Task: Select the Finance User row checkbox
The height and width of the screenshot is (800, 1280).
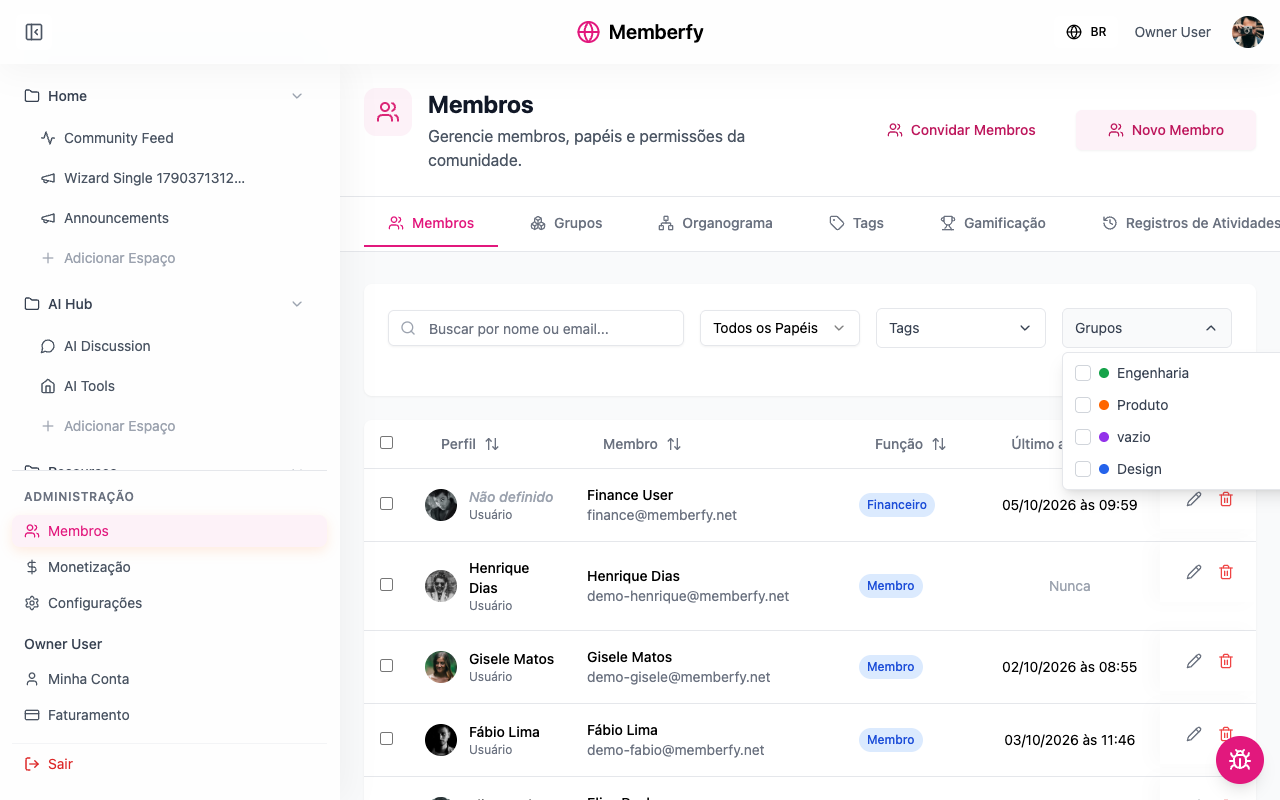Action: [x=387, y=504]
